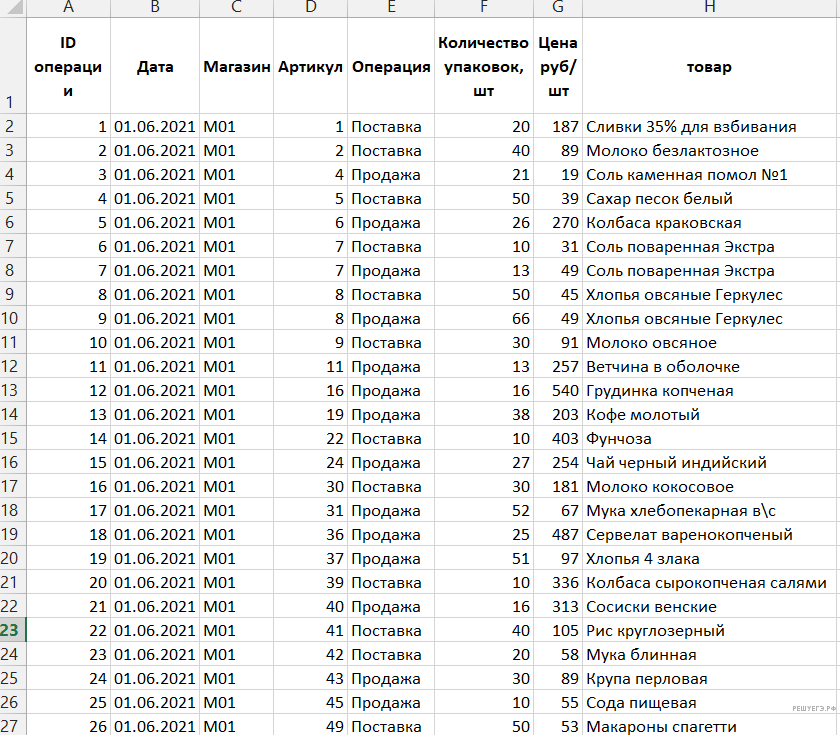Select the 'Фунчоза' cell
840x735 pixels.
620,439
